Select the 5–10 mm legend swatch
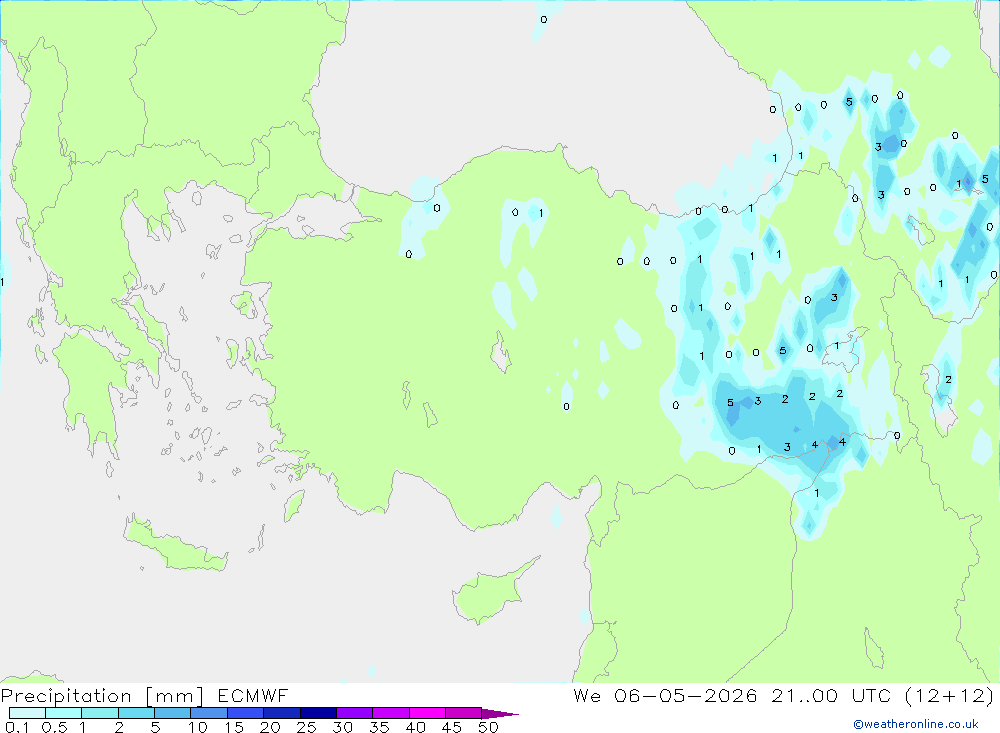The image size is (1000, 733). (173, 713)
